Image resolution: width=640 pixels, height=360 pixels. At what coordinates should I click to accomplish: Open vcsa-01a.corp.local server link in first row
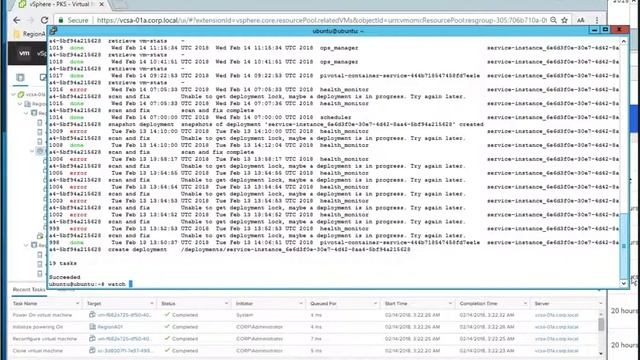556,315
